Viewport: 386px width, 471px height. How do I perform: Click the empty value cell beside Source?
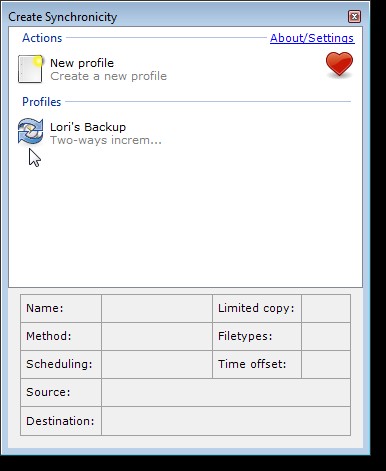click(x=226, y=392)
